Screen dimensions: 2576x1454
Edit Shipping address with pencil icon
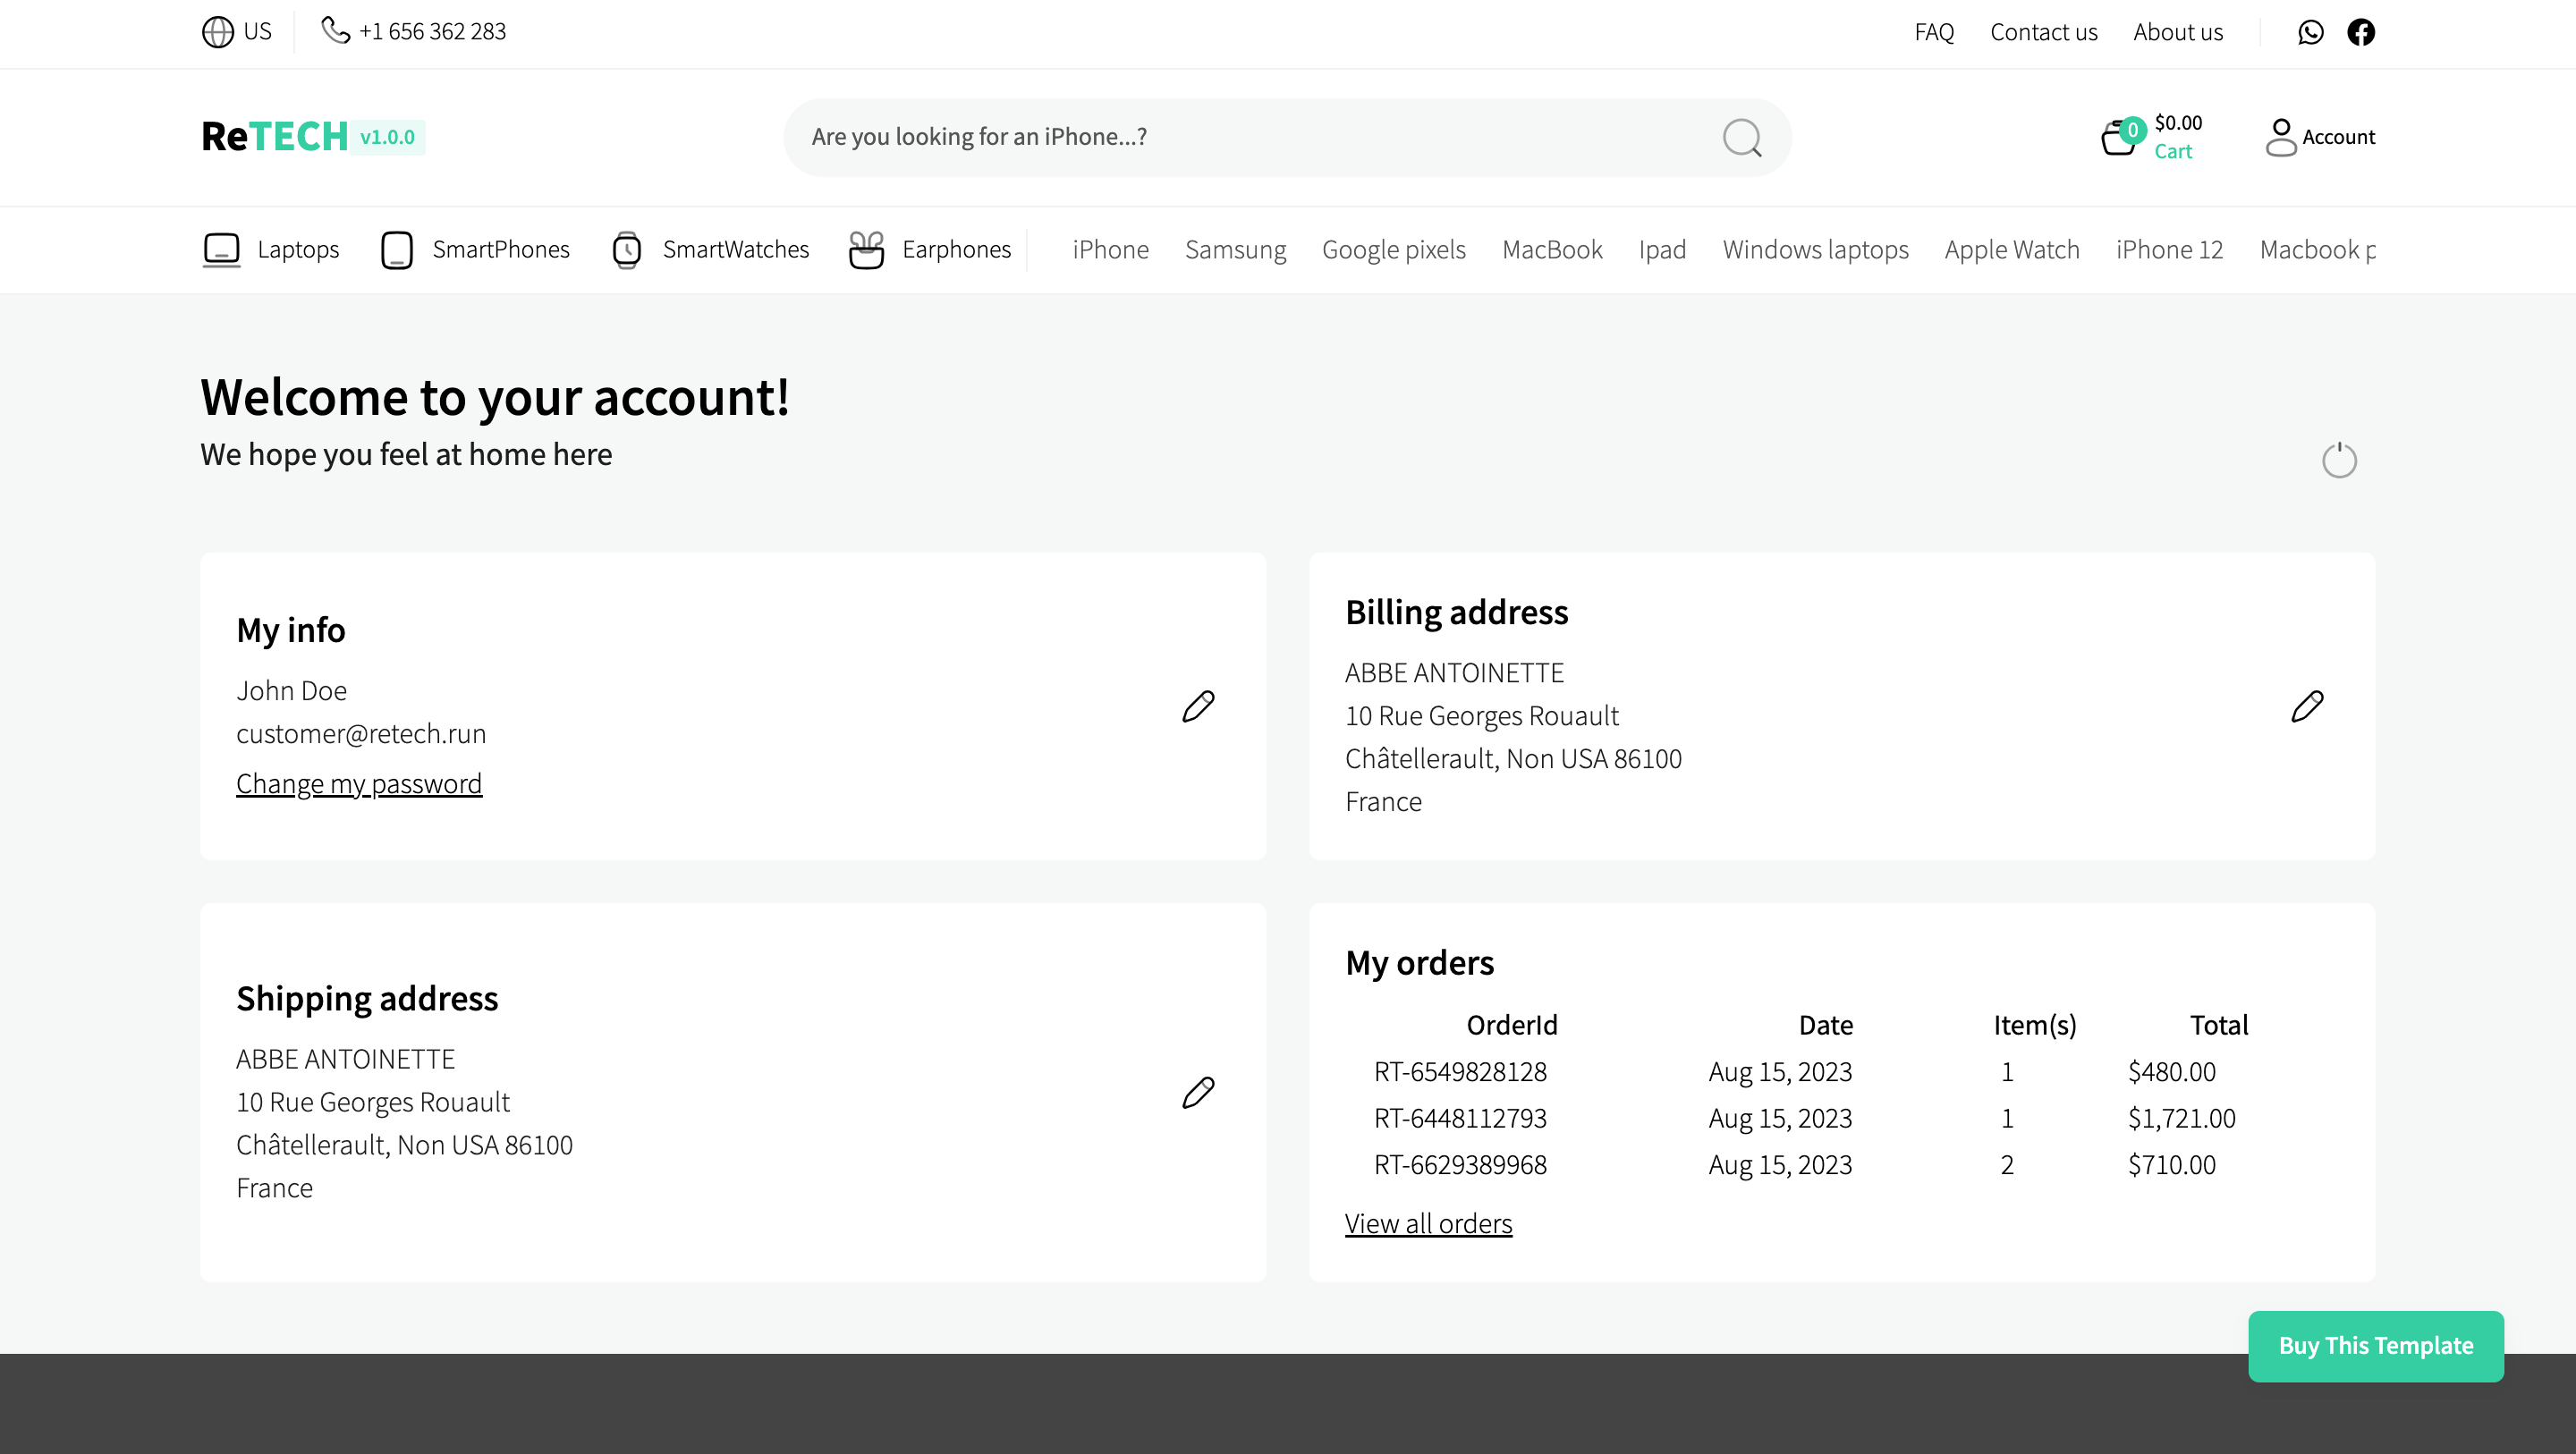tap(1198, 1093)
